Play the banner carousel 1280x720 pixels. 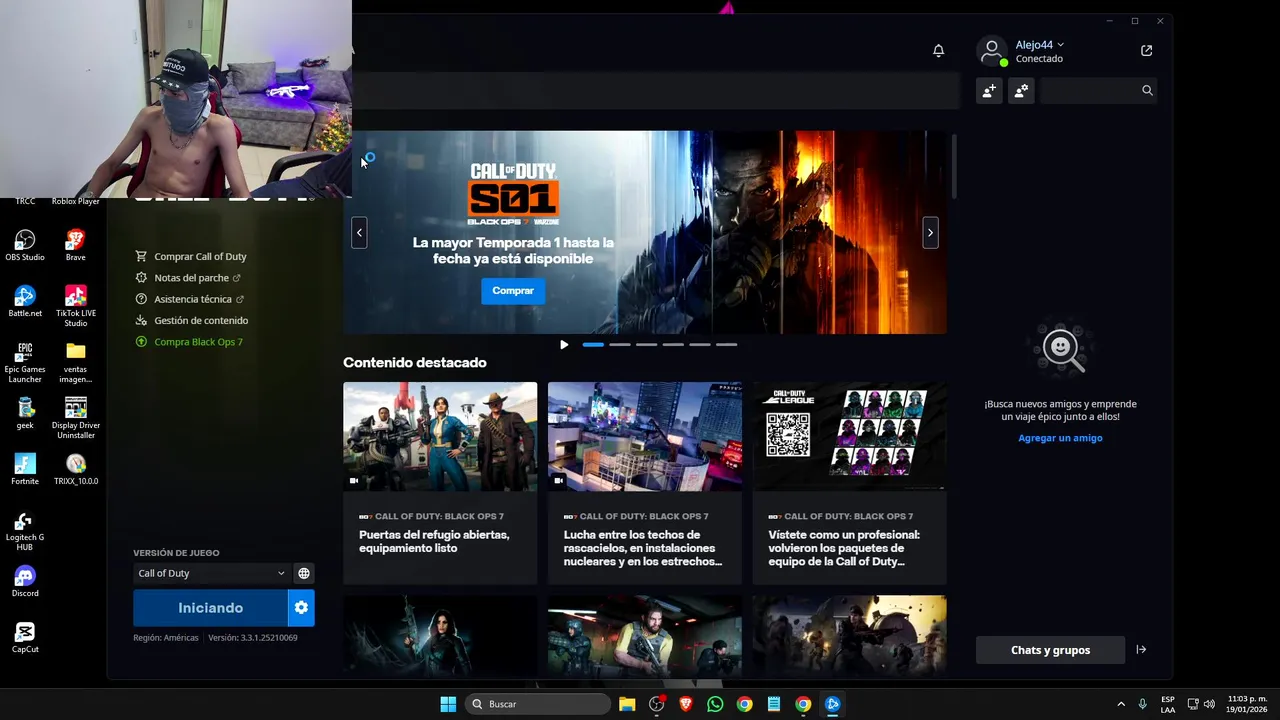[x=564, y=345]
